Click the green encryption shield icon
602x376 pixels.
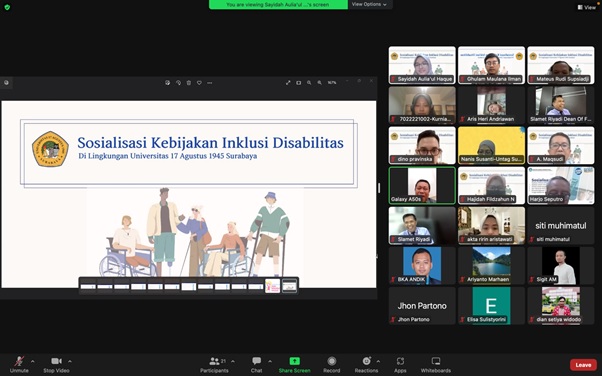pyautogui.click(x=7, y=7)
